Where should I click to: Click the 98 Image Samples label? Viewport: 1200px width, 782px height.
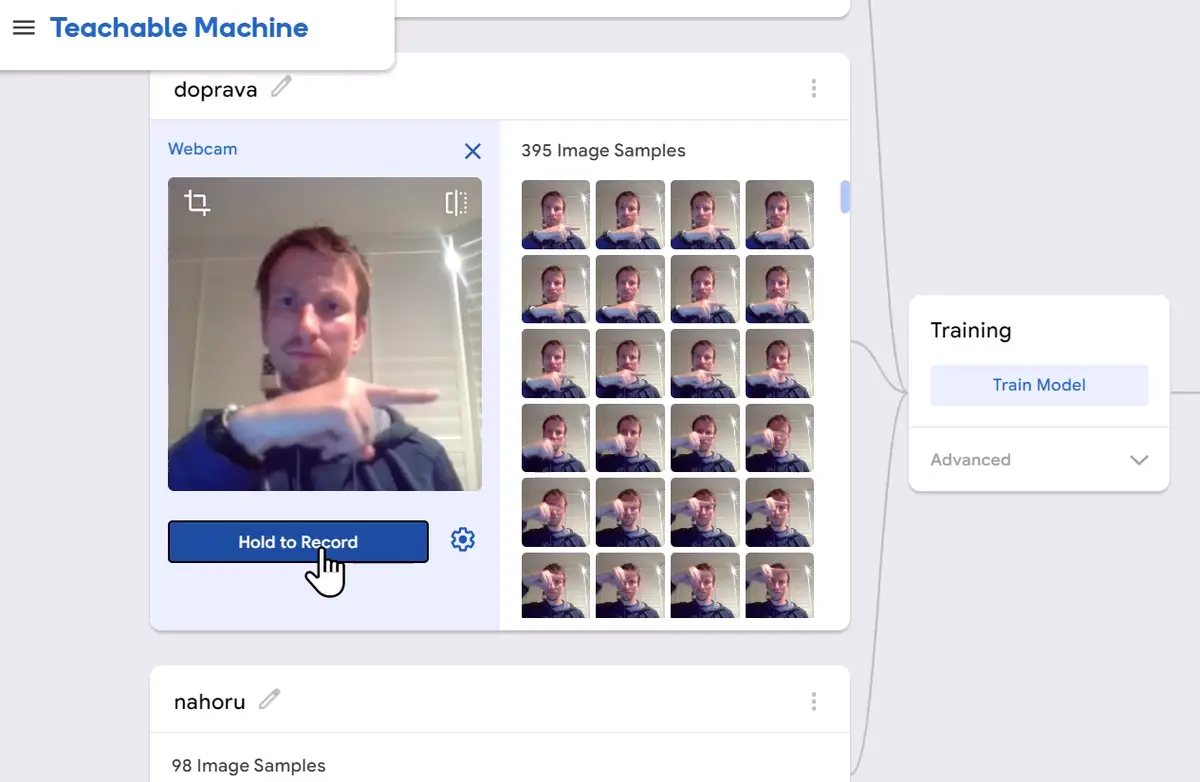[x=249, y=766]
